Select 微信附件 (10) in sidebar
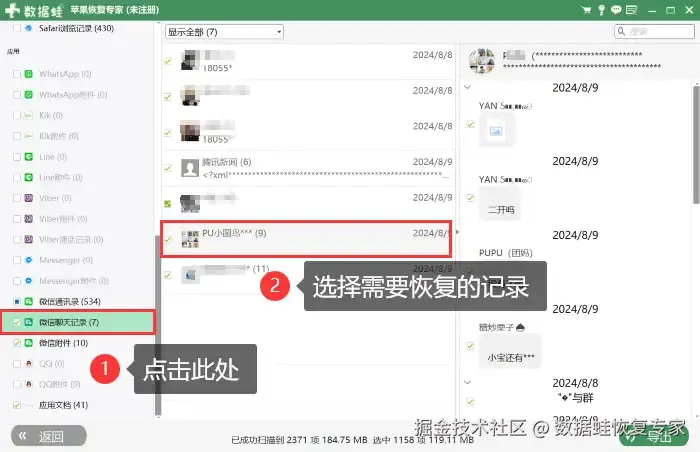Screen dimensions: 700x452 [63, 343]
